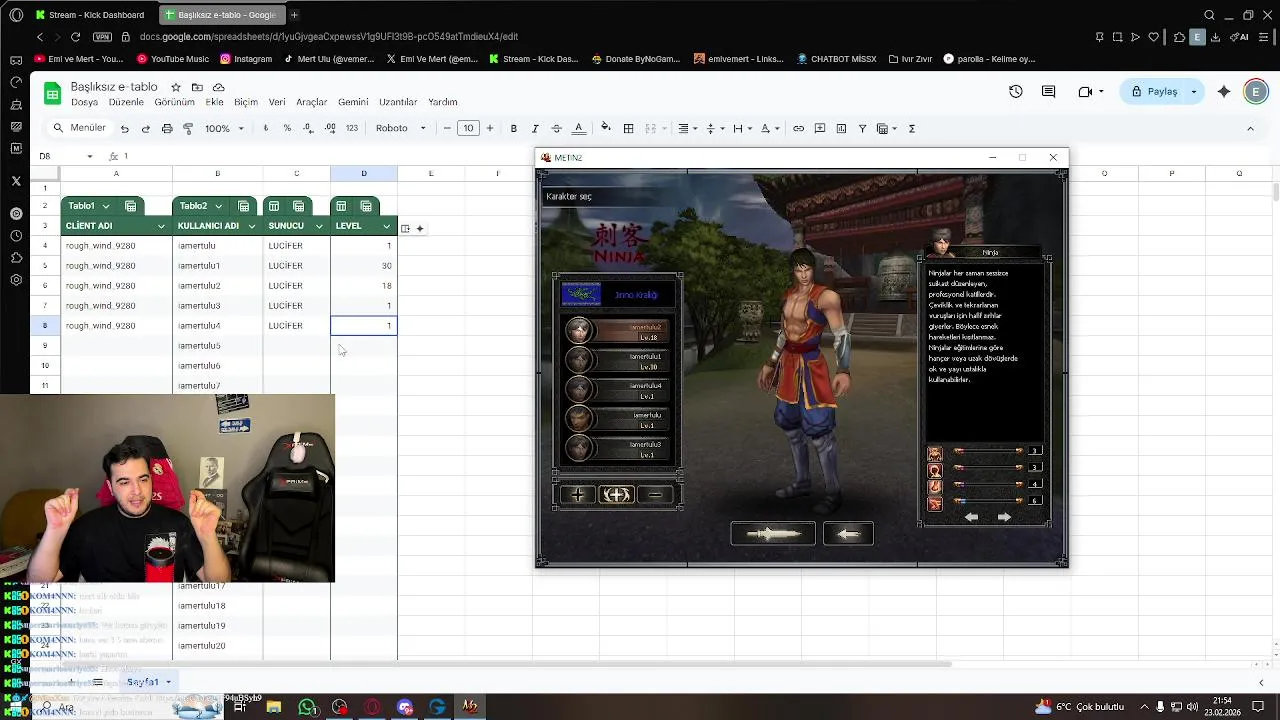Image resolution: width=1280 pixels, height=720 pixels.
Task: Select character iamertulu1 Lv.30 in Metin2
Action: (x=618, y=360)
